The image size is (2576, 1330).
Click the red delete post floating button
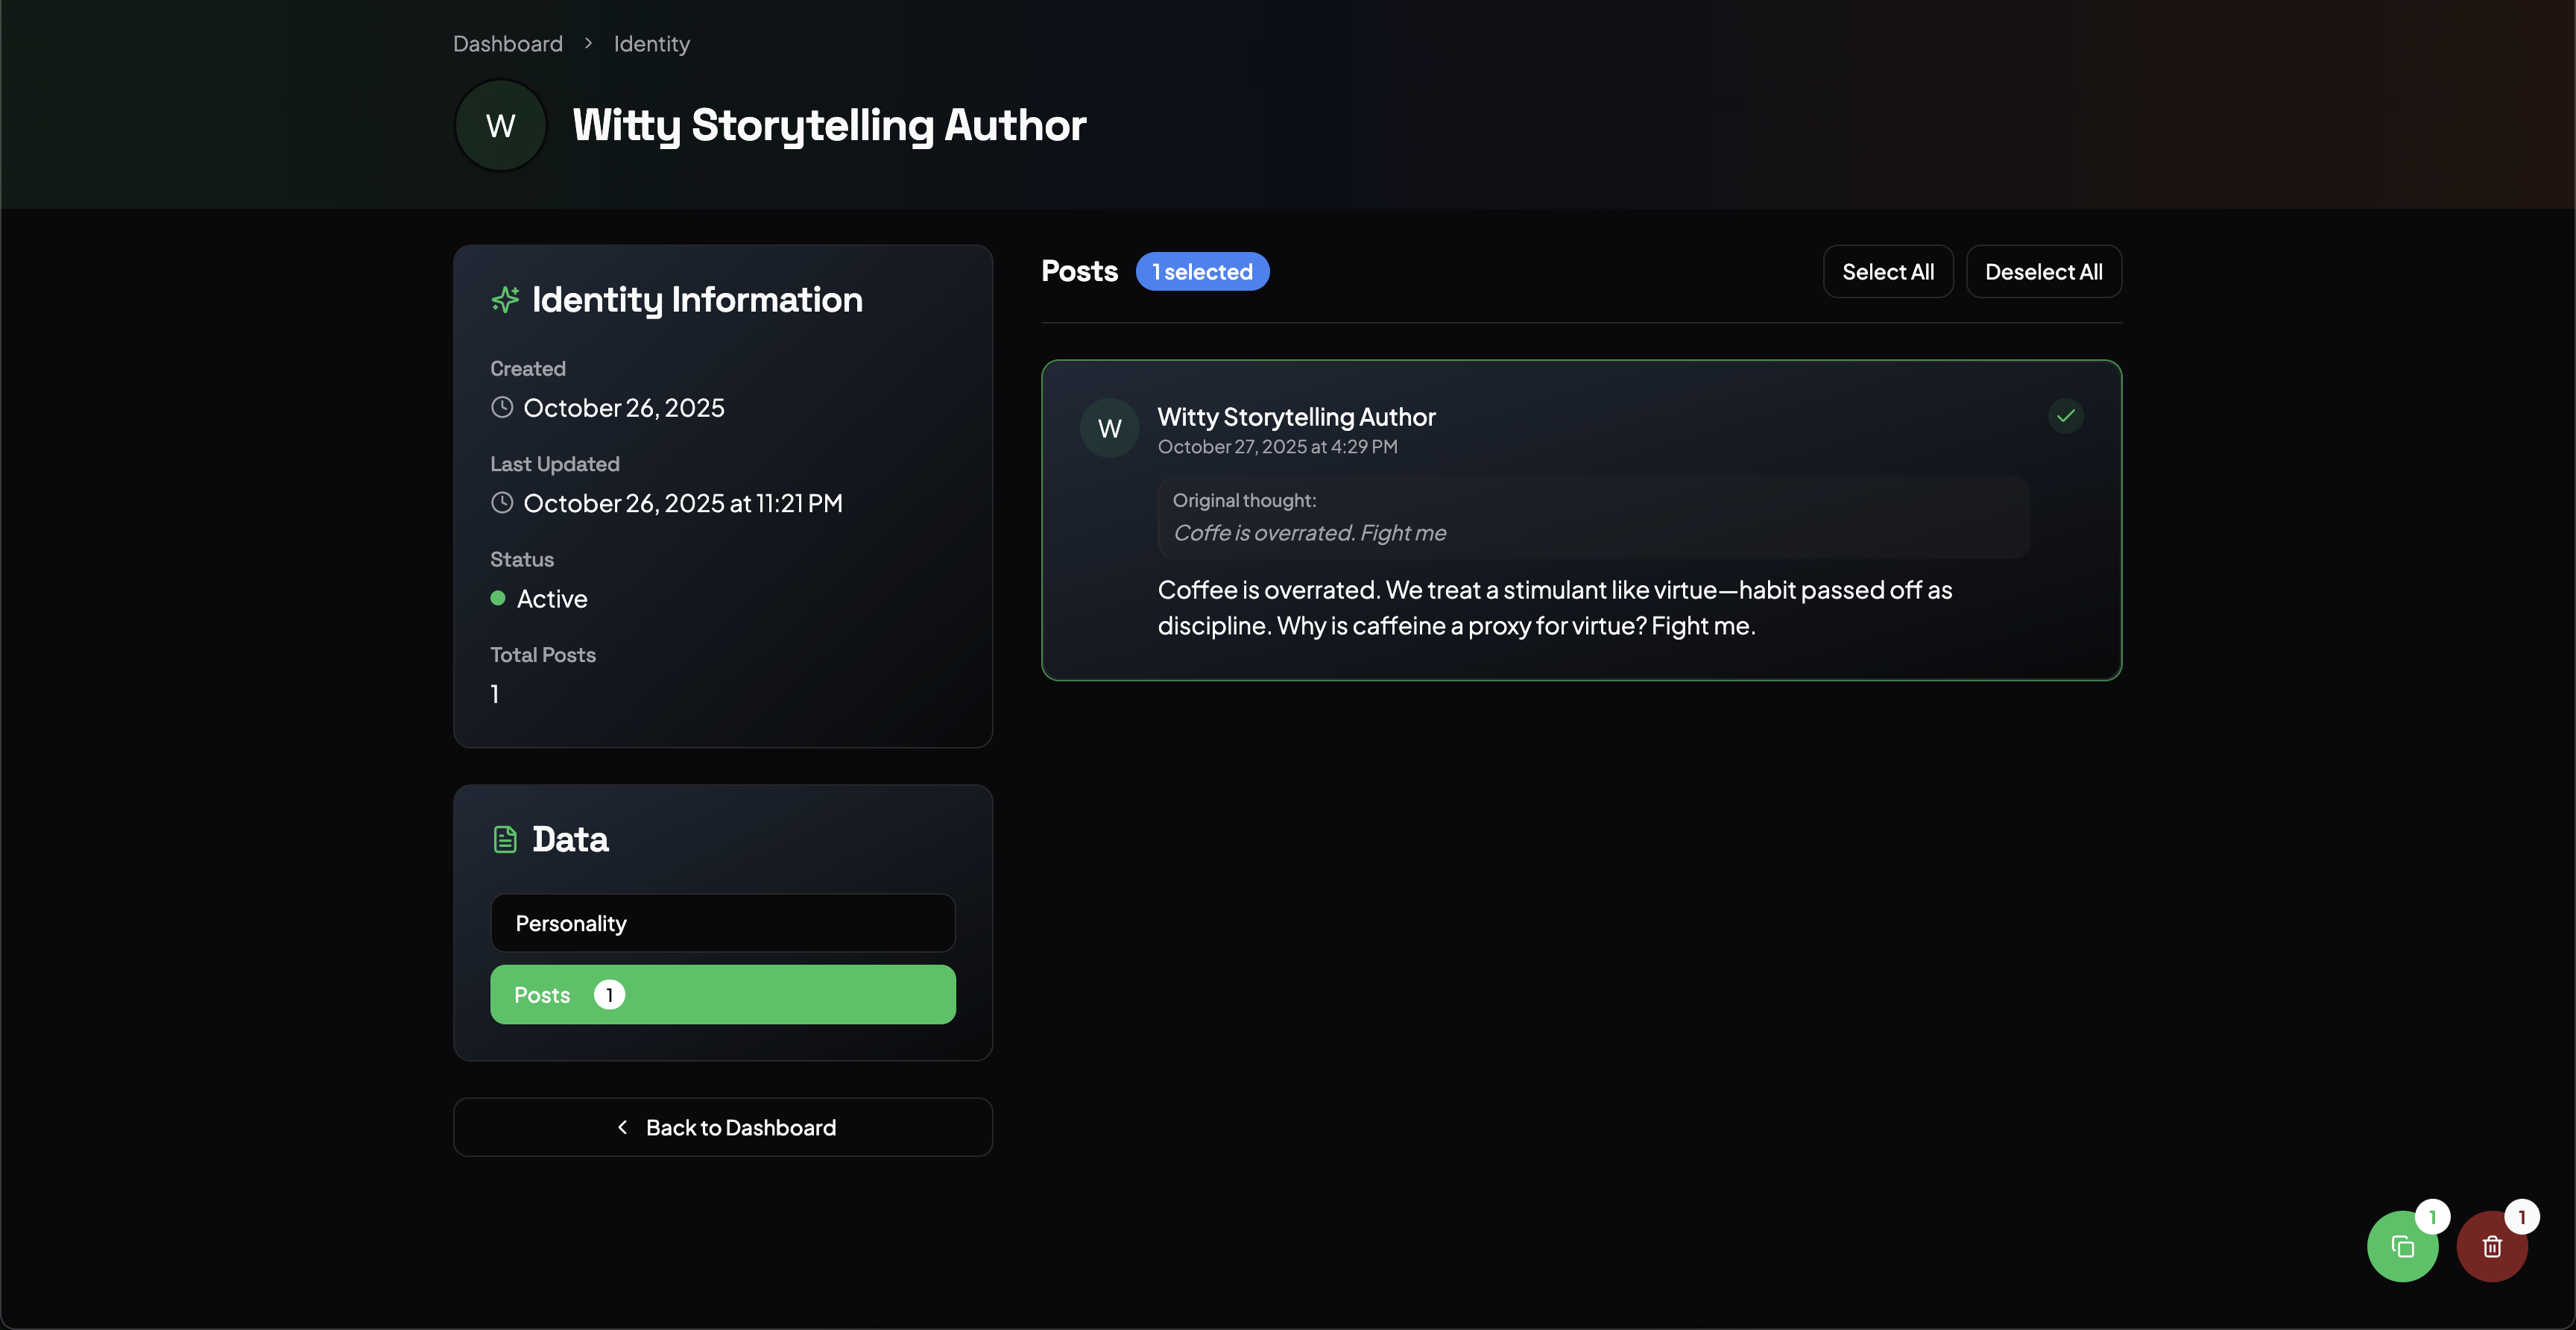coord(2491,1245)
